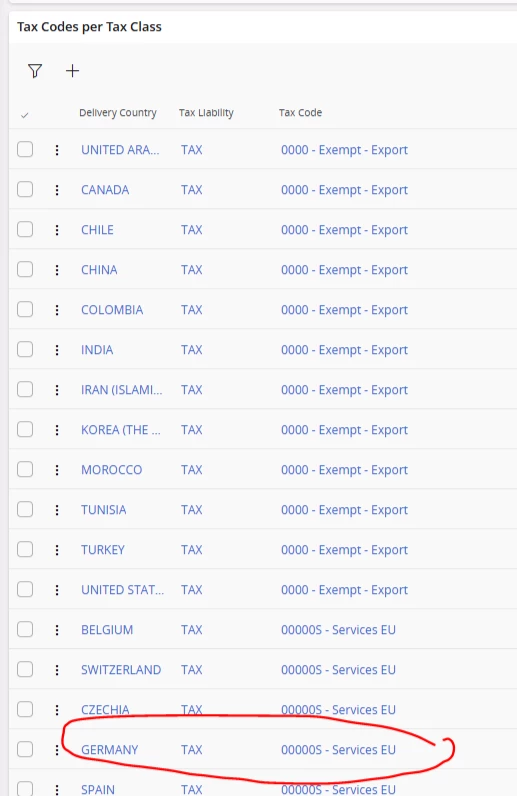Open row actions menu for MOROCCO
Viewport: 517px width, 796px height.
pyautogui.click(x=57, y=470)
